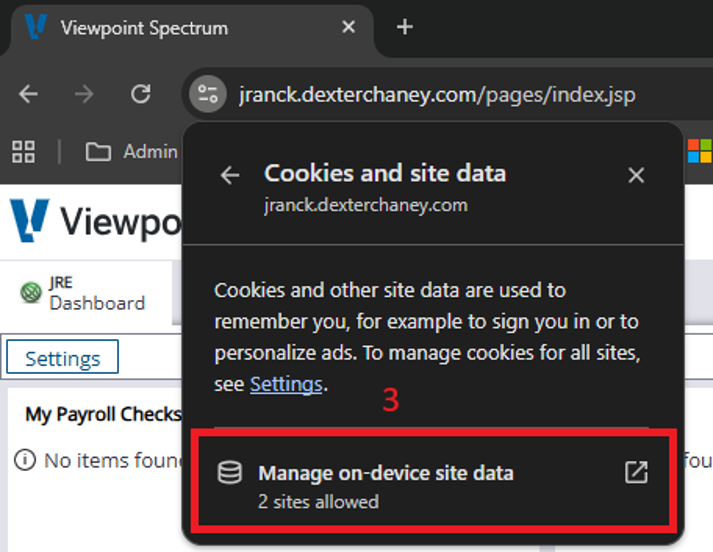Viewport: 713px width, 552px height.
Task: Close the Viewpoint Spectrum tab
Action: pyautogui.click(x=348, y=27)
